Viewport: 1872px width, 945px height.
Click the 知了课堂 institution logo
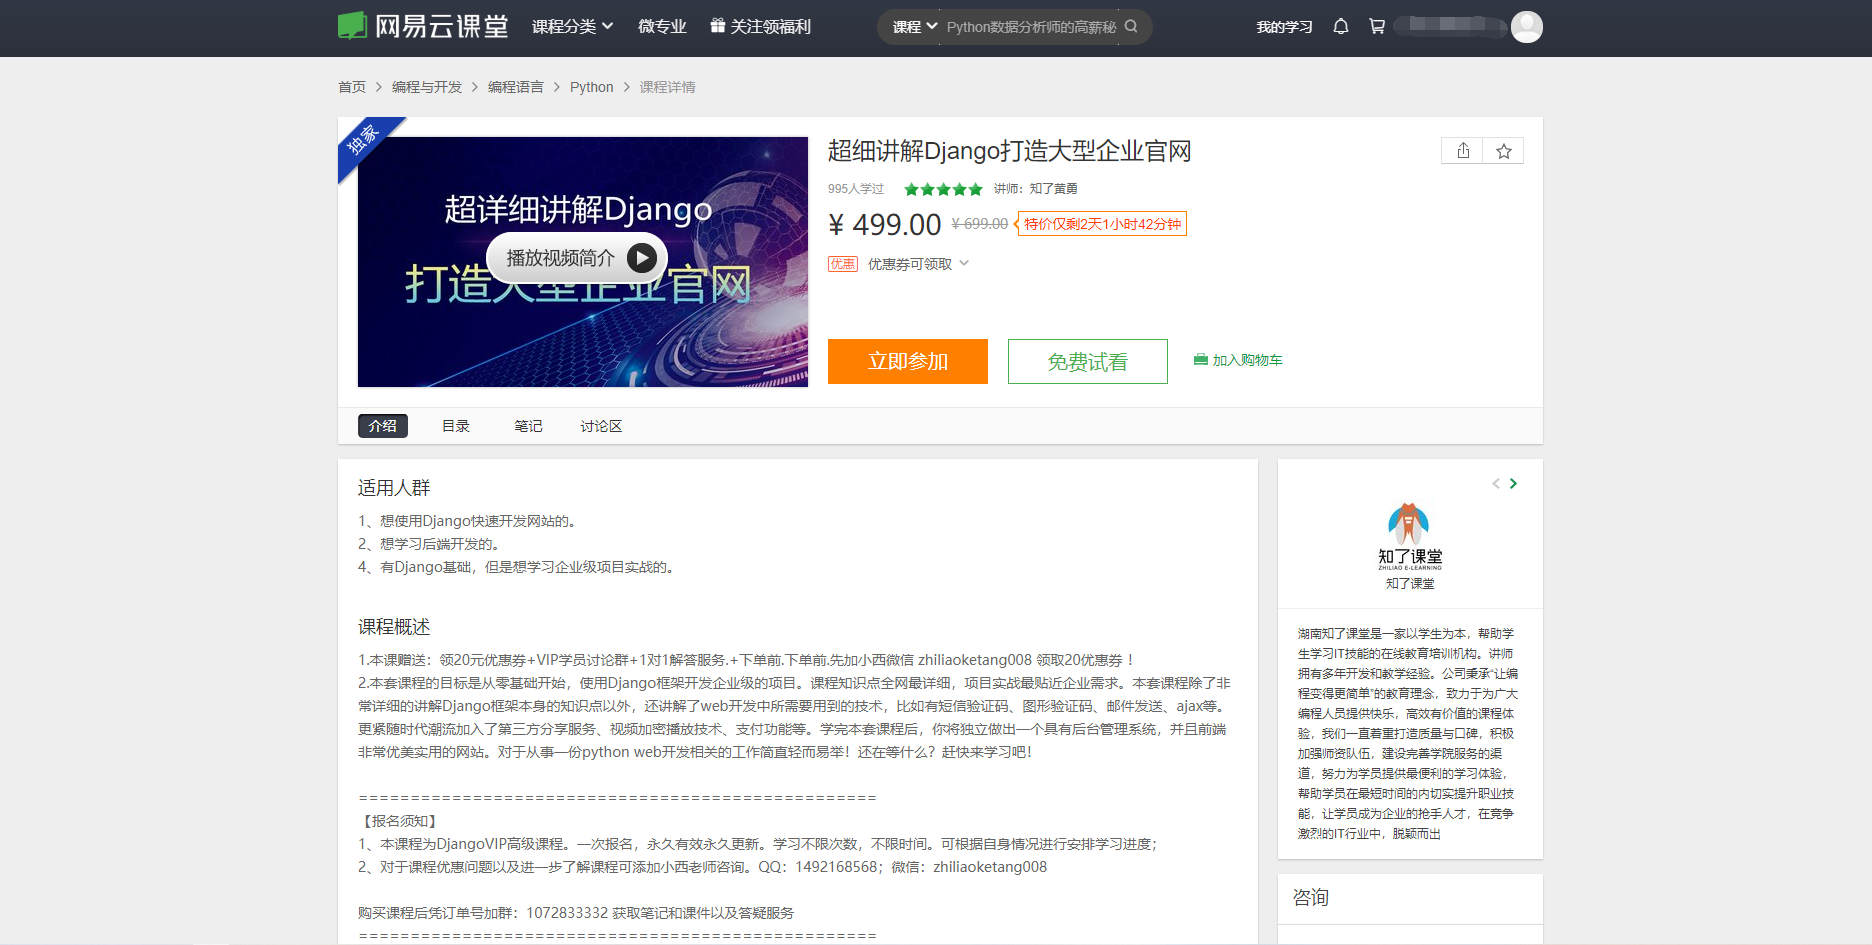click(x=1410, y=537)
